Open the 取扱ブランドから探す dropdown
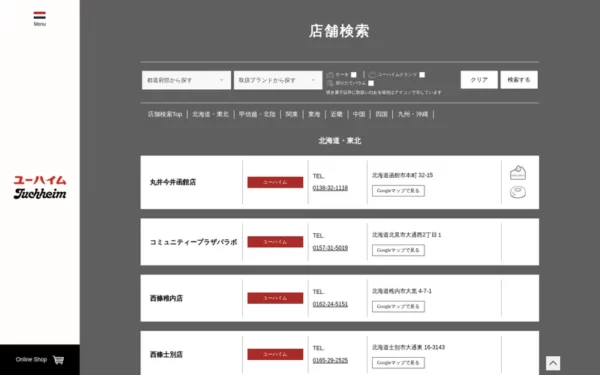 [278, 80]
